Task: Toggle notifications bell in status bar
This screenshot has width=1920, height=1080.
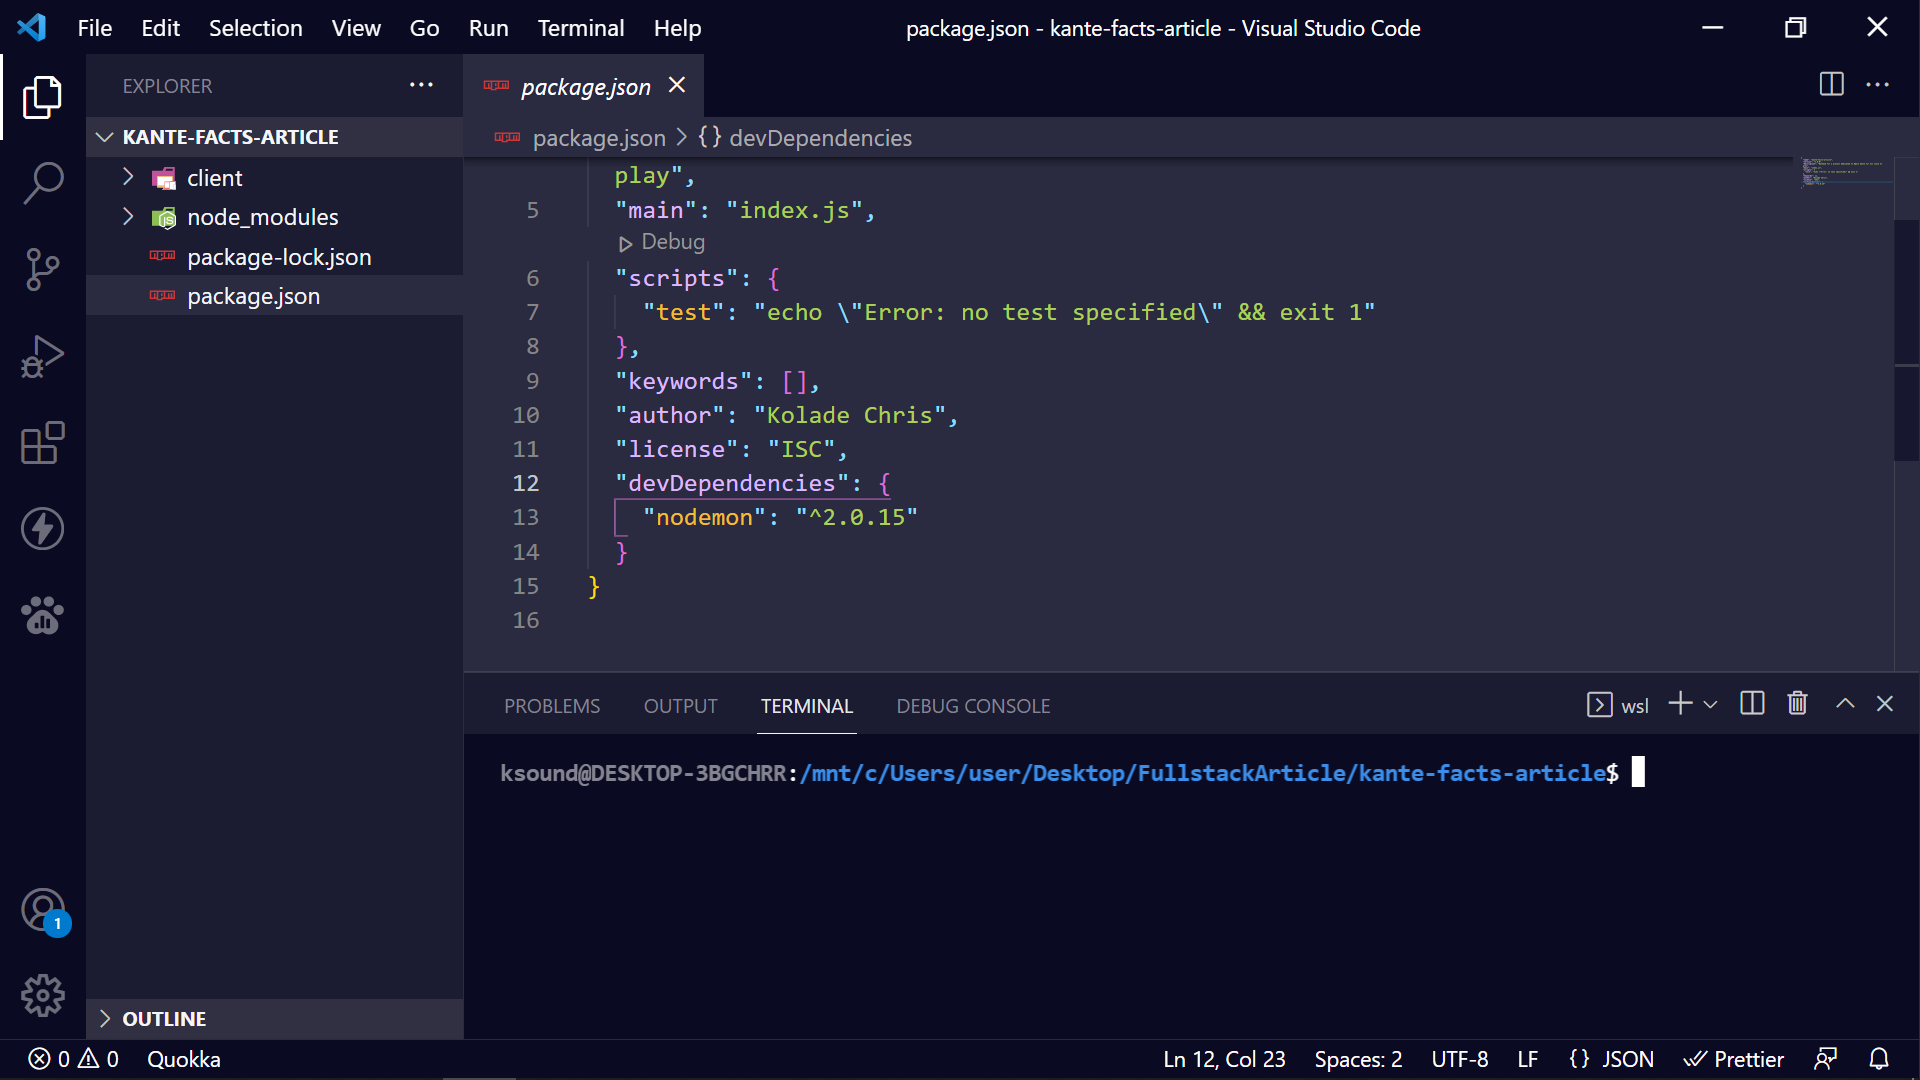Action: click(x=1879, y=1059)
